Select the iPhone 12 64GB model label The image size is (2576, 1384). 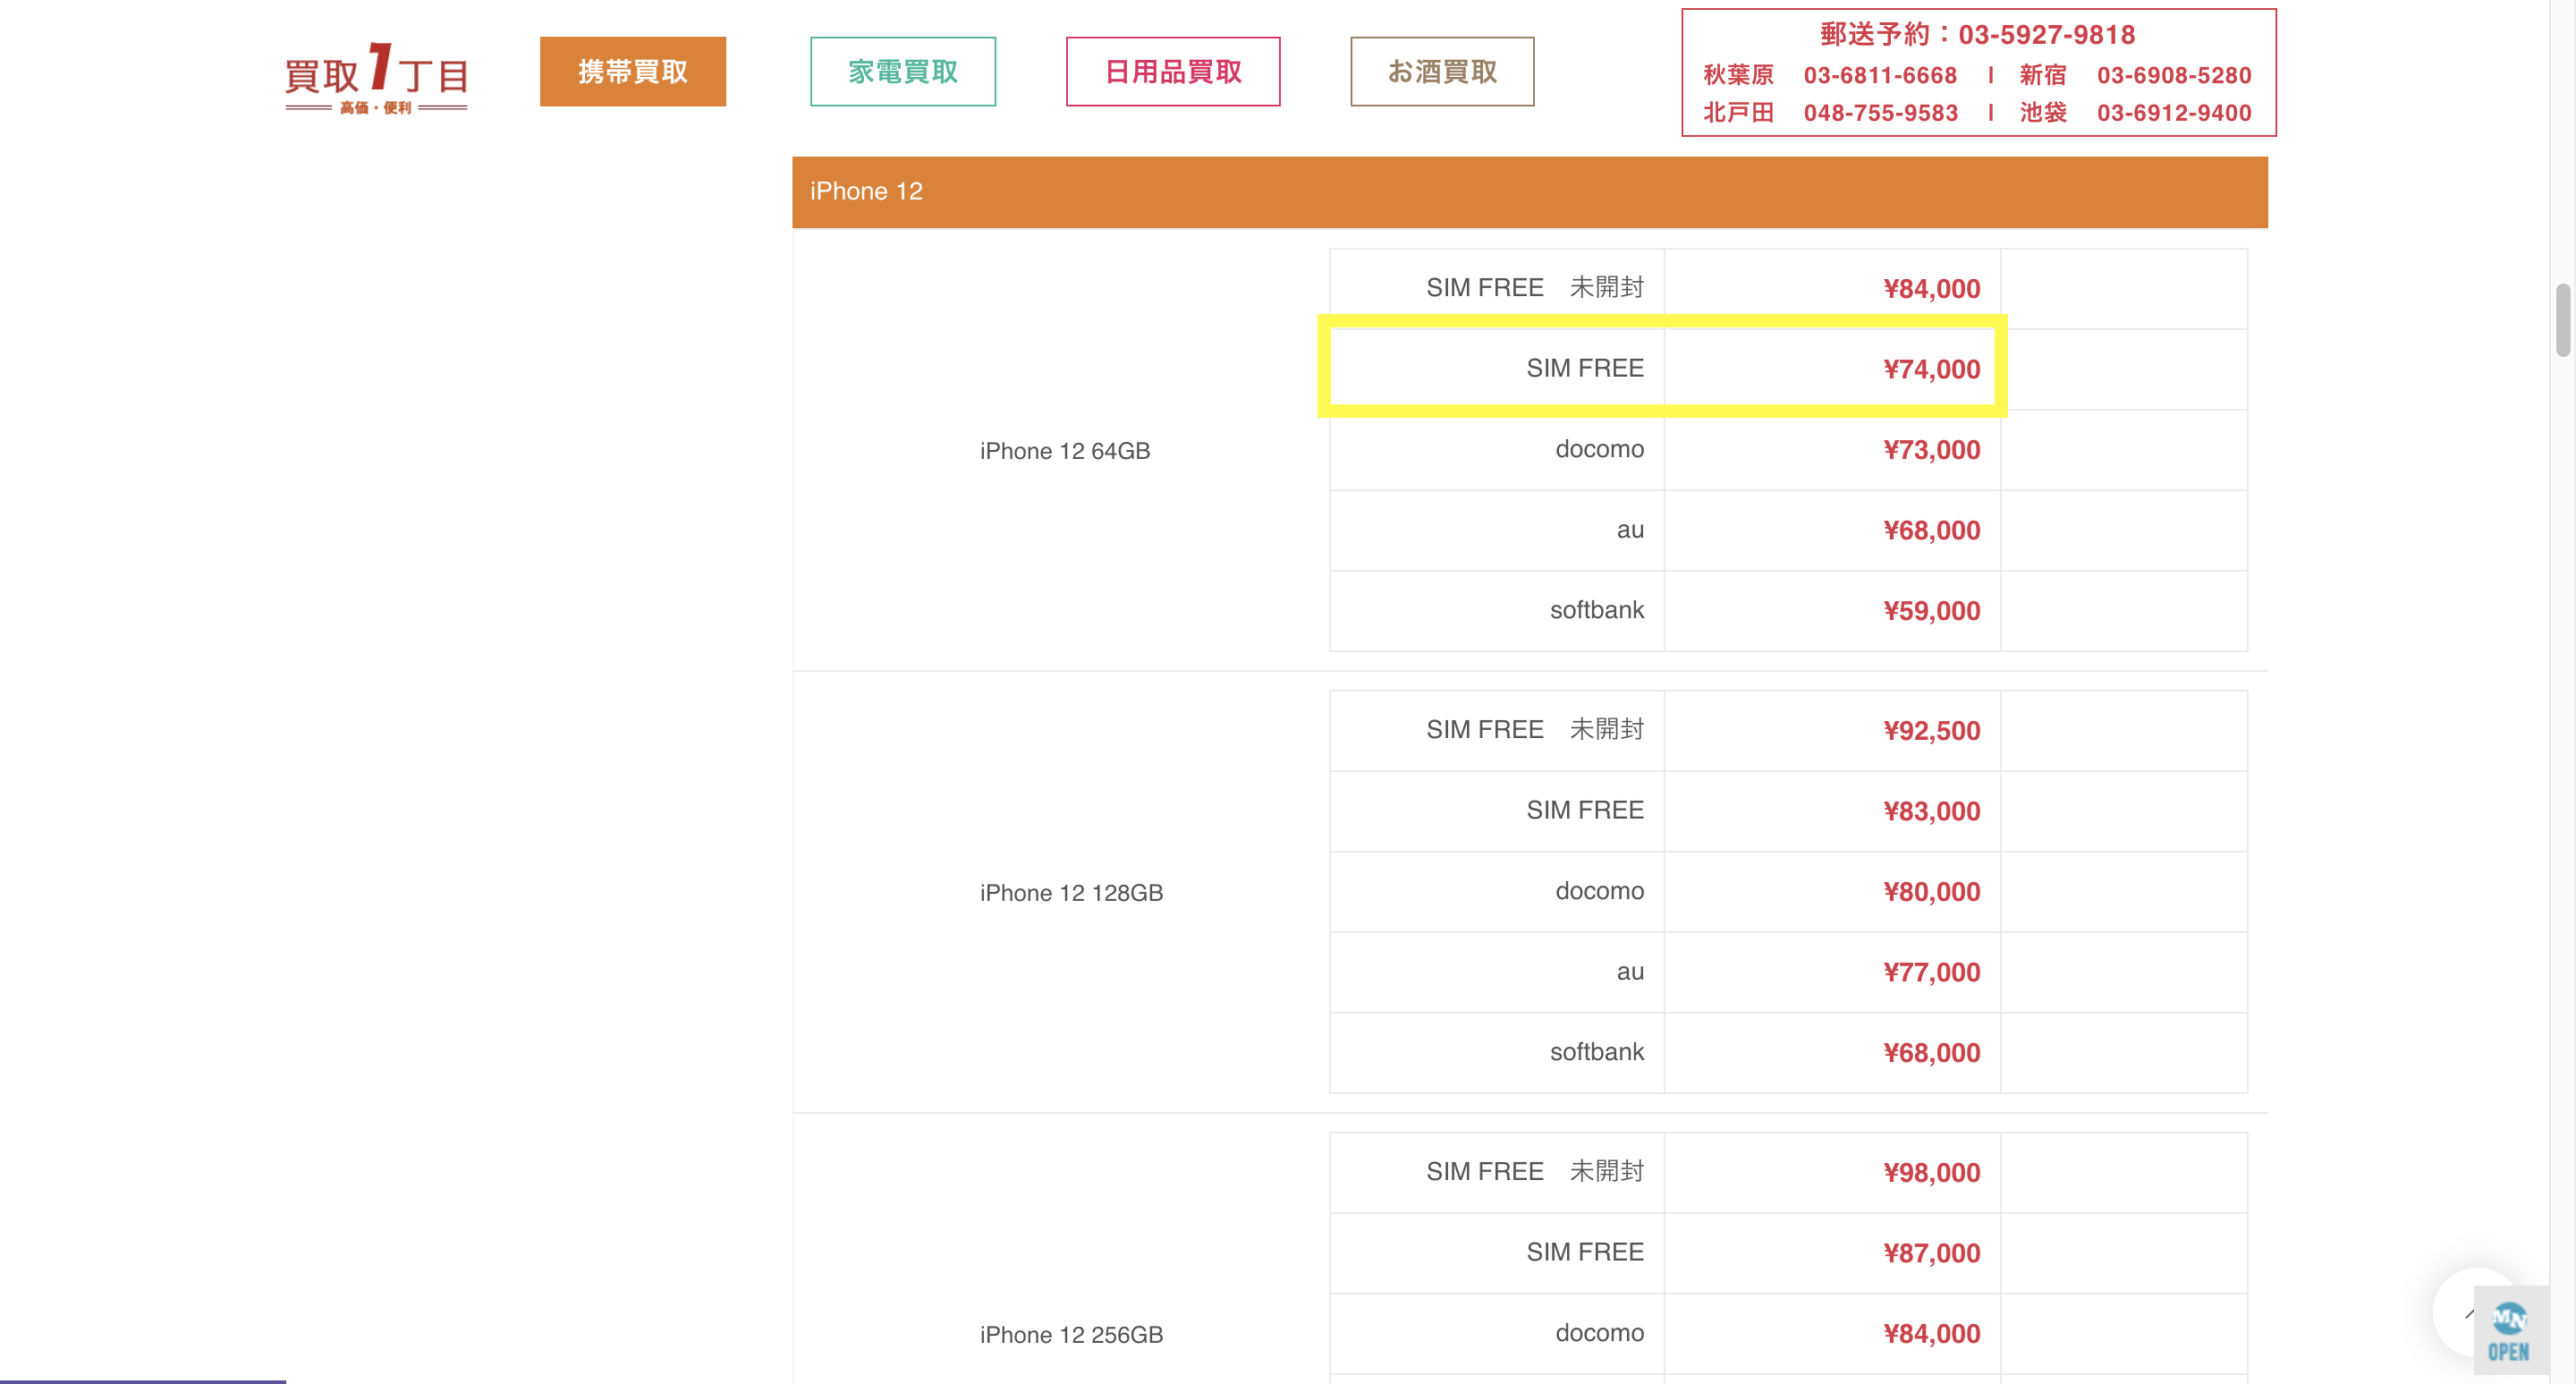point(1065,451)
